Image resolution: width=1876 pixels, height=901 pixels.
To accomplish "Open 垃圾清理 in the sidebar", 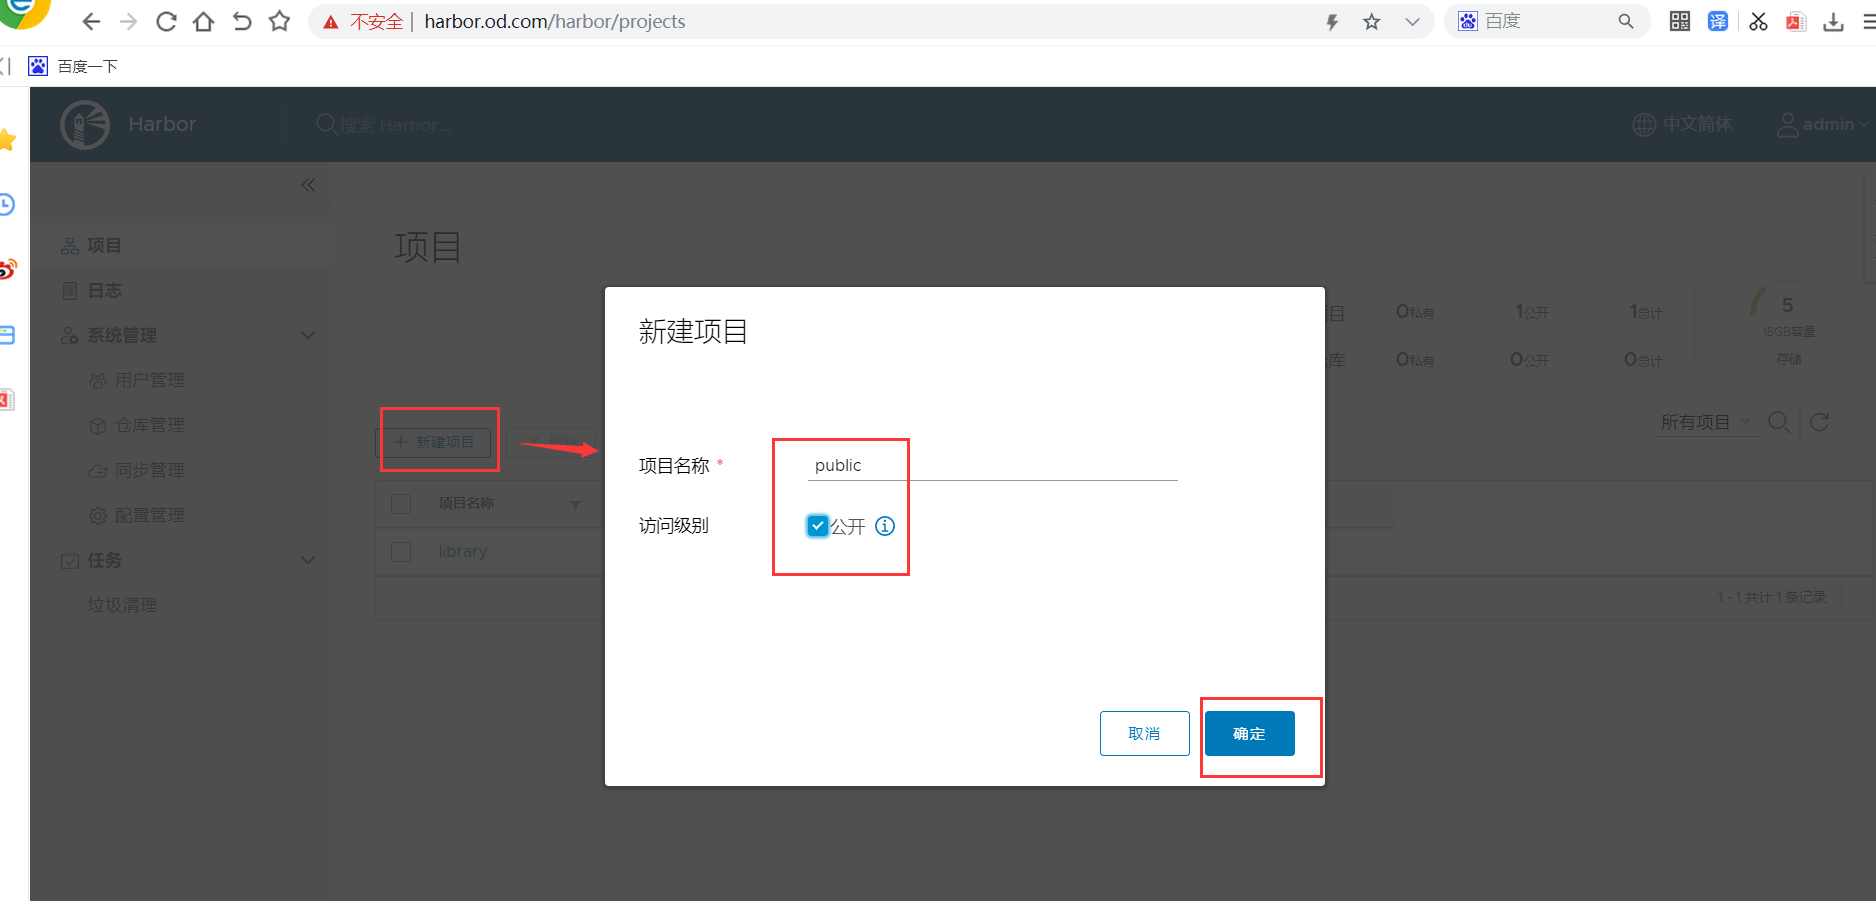I will tap(122, 605).
